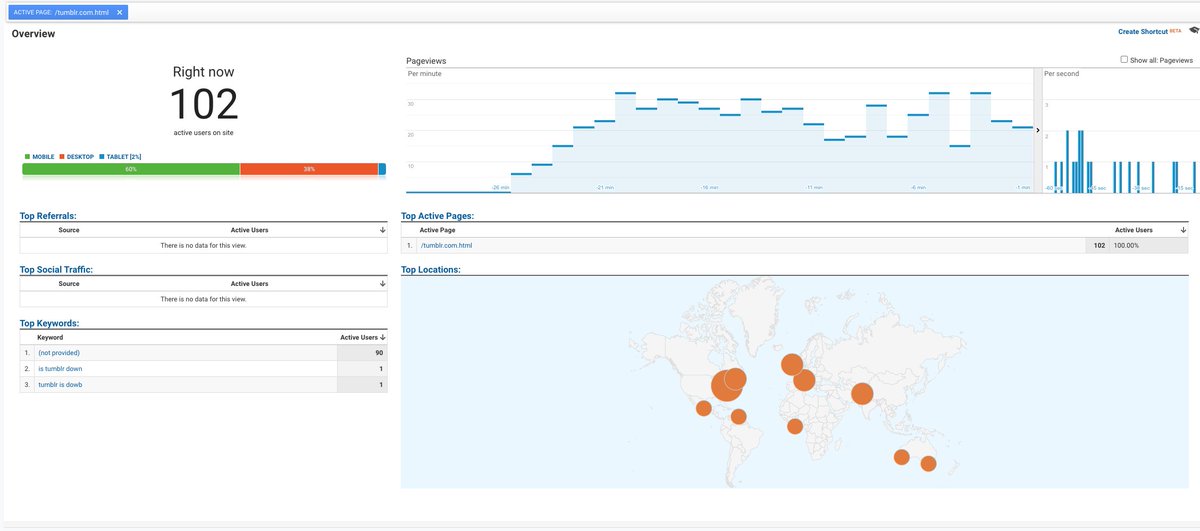Select the 'is tumblr down' keyword

point(60,369)
